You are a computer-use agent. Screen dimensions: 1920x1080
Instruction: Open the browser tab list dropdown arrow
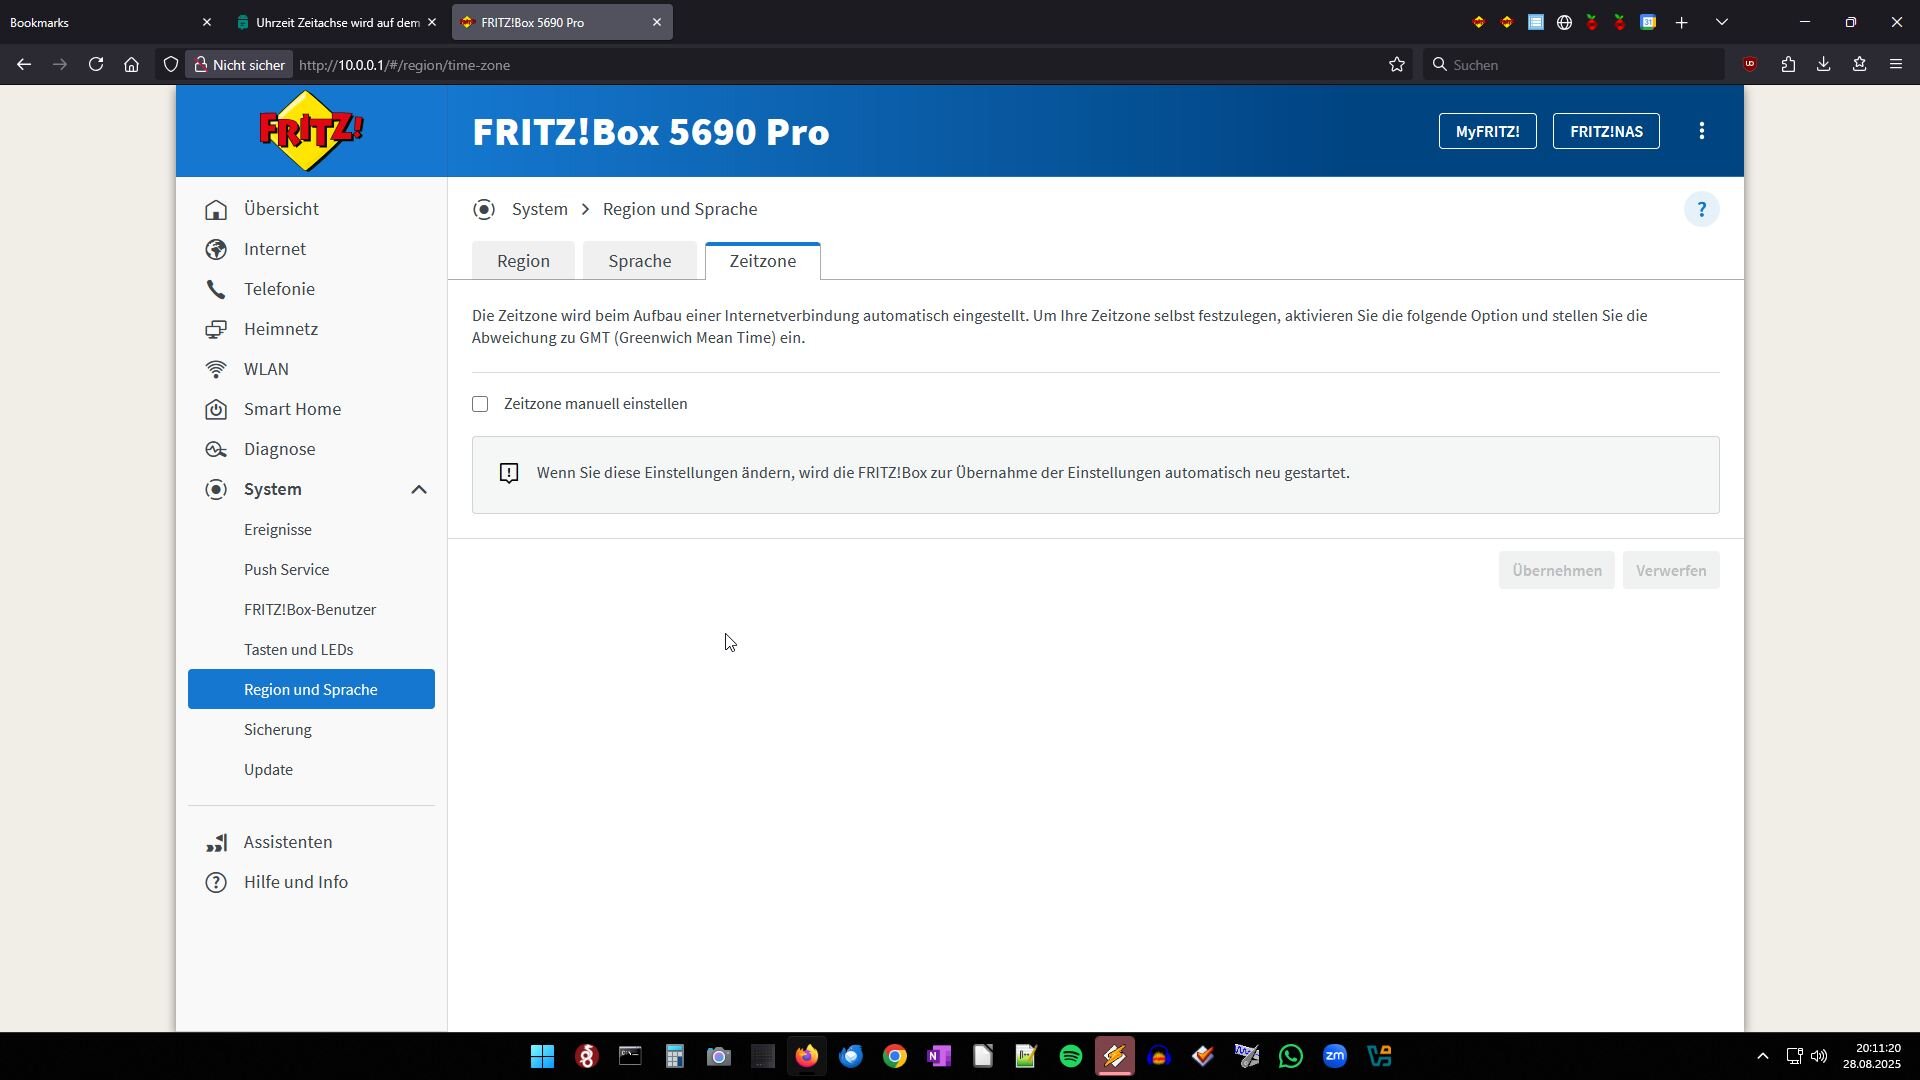[1721, 22]
